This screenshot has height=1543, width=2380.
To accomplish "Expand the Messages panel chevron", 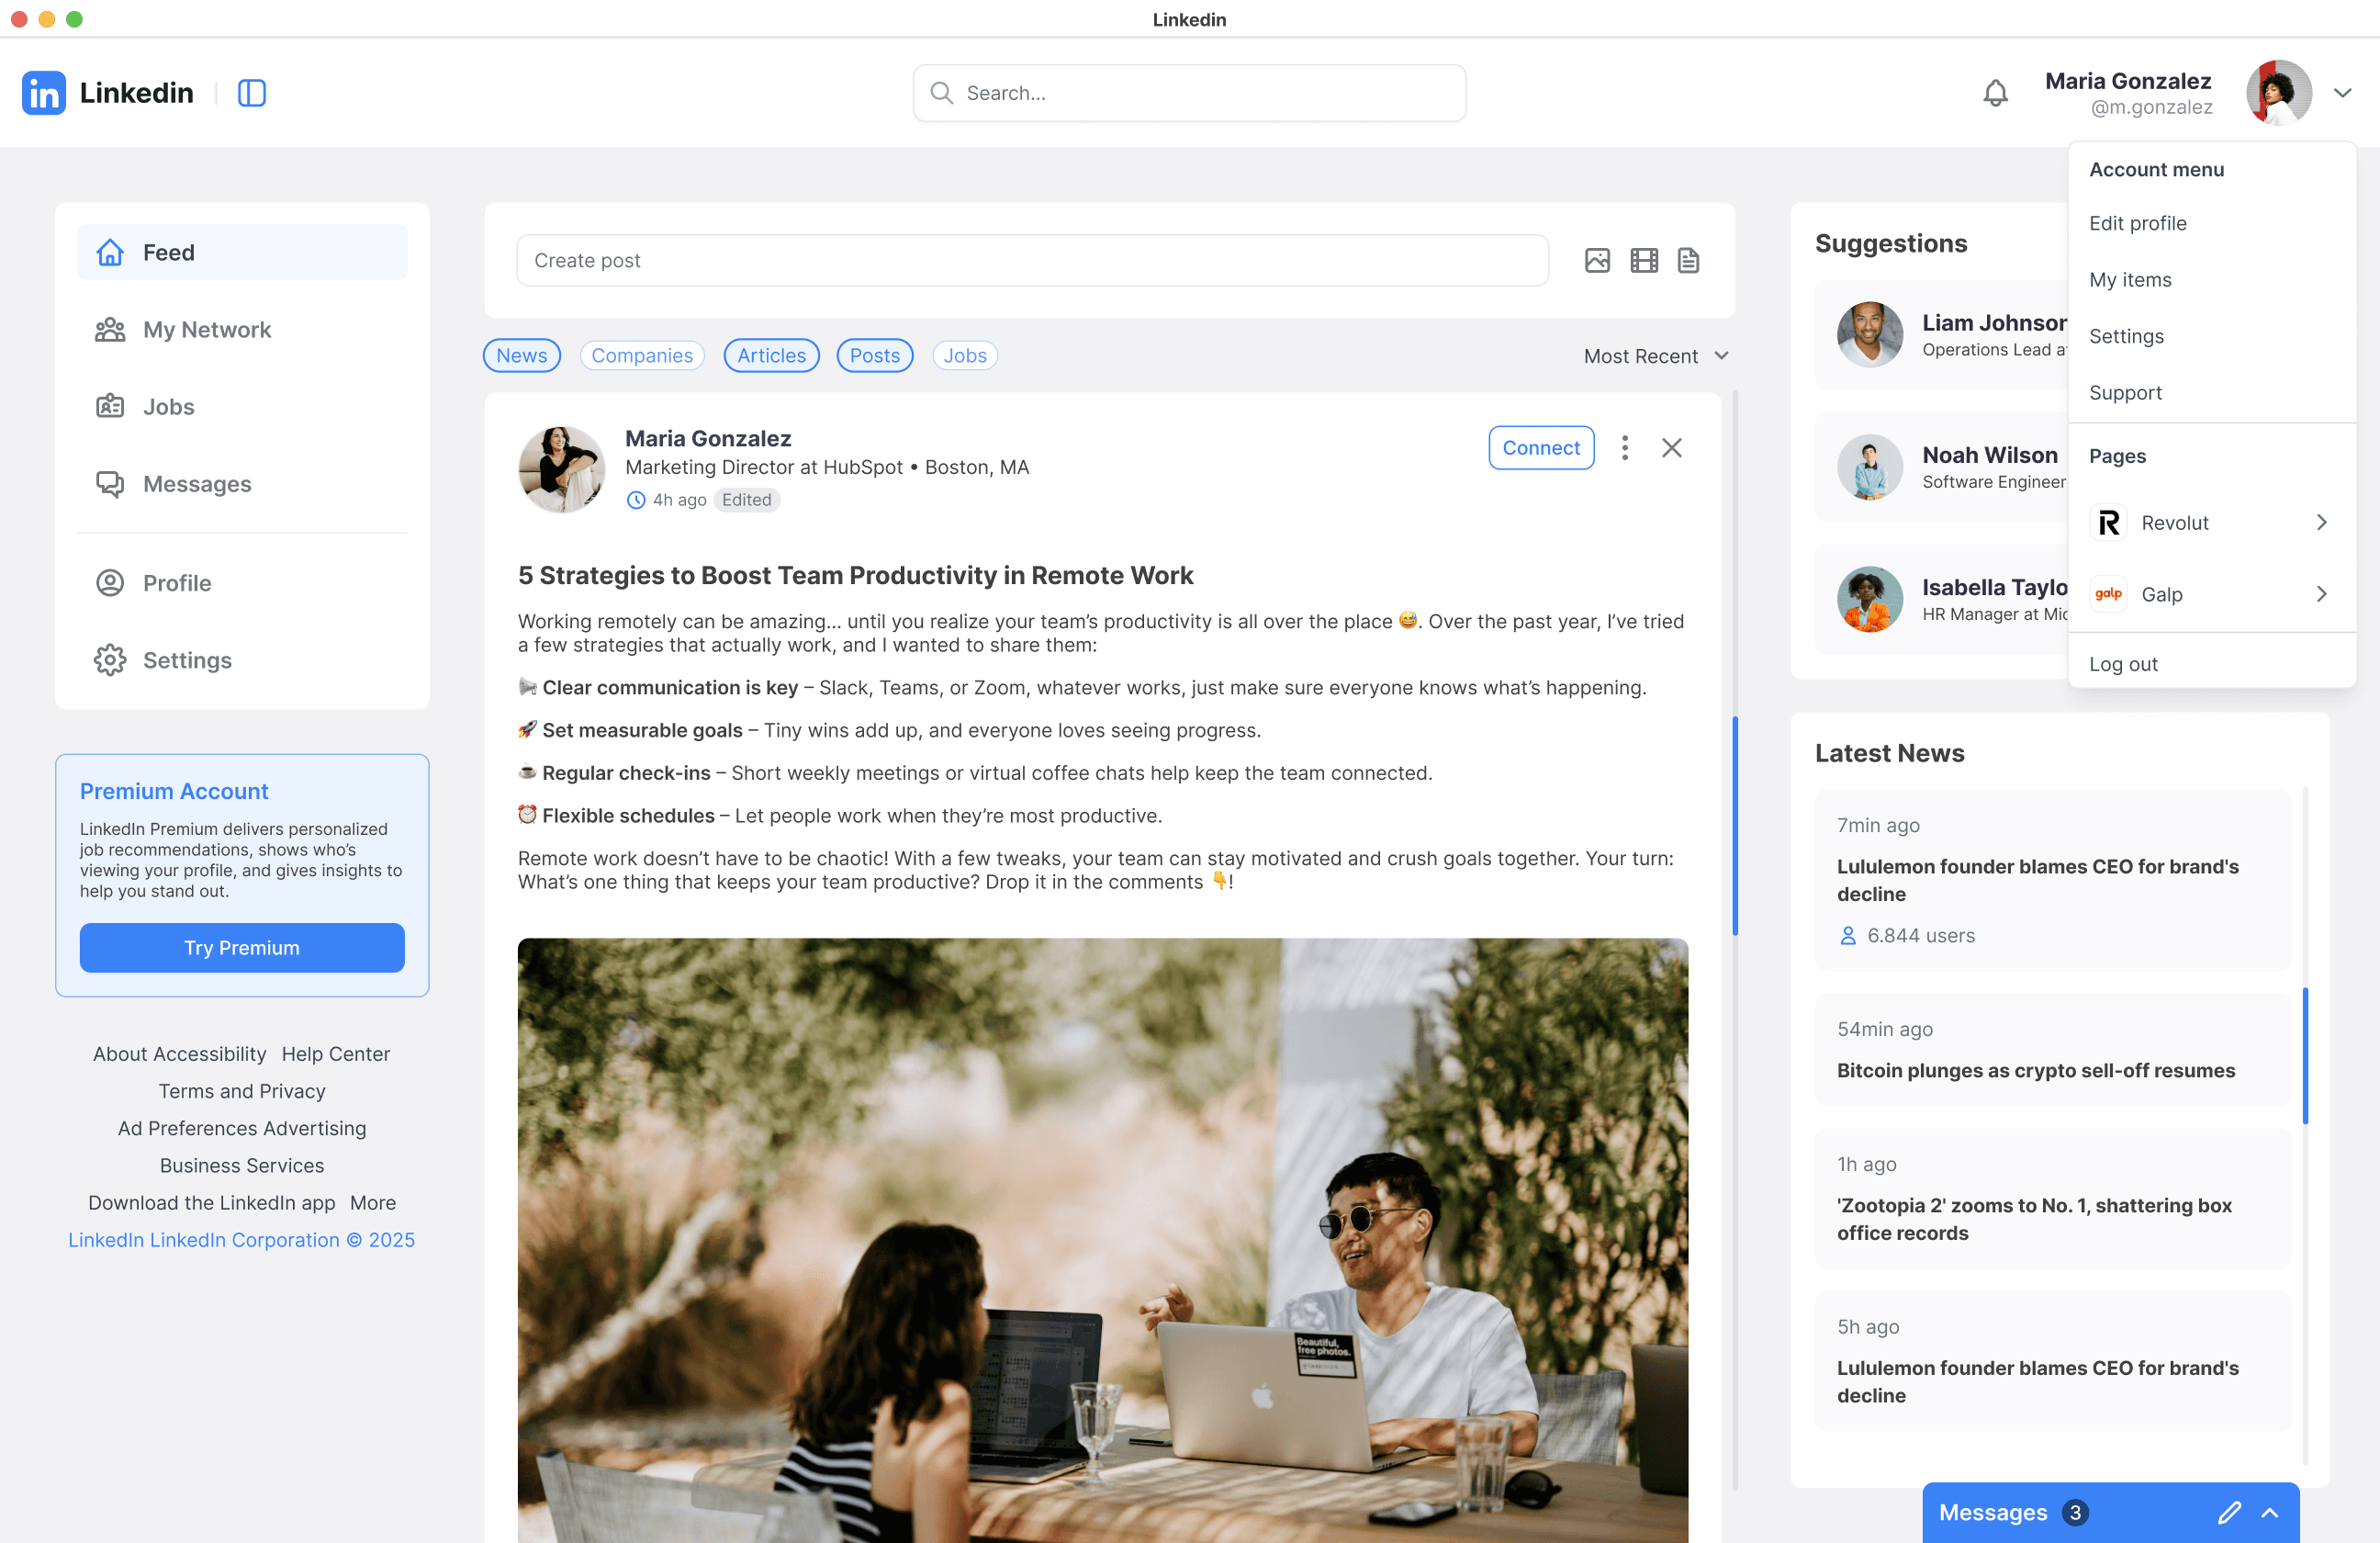I will tap(2270, 1512).
